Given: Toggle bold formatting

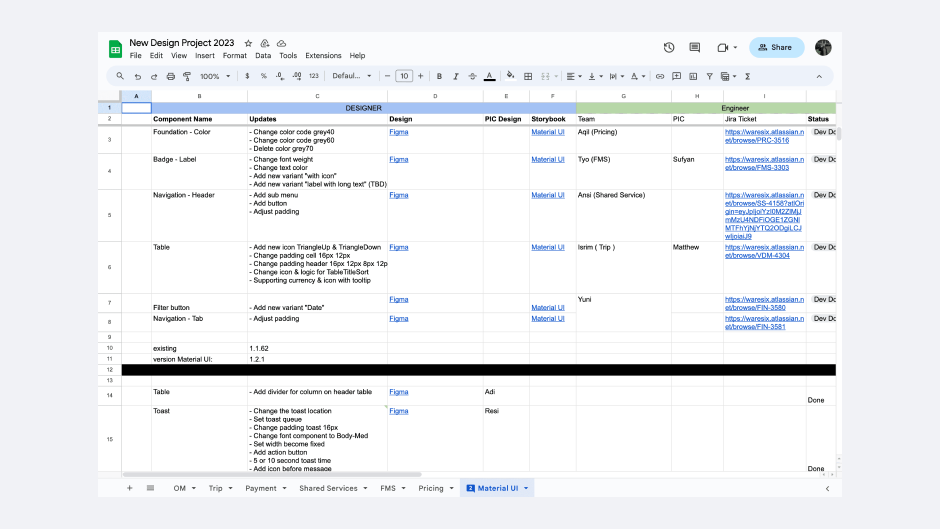Looking at the screenshot, I should (439, 76).
